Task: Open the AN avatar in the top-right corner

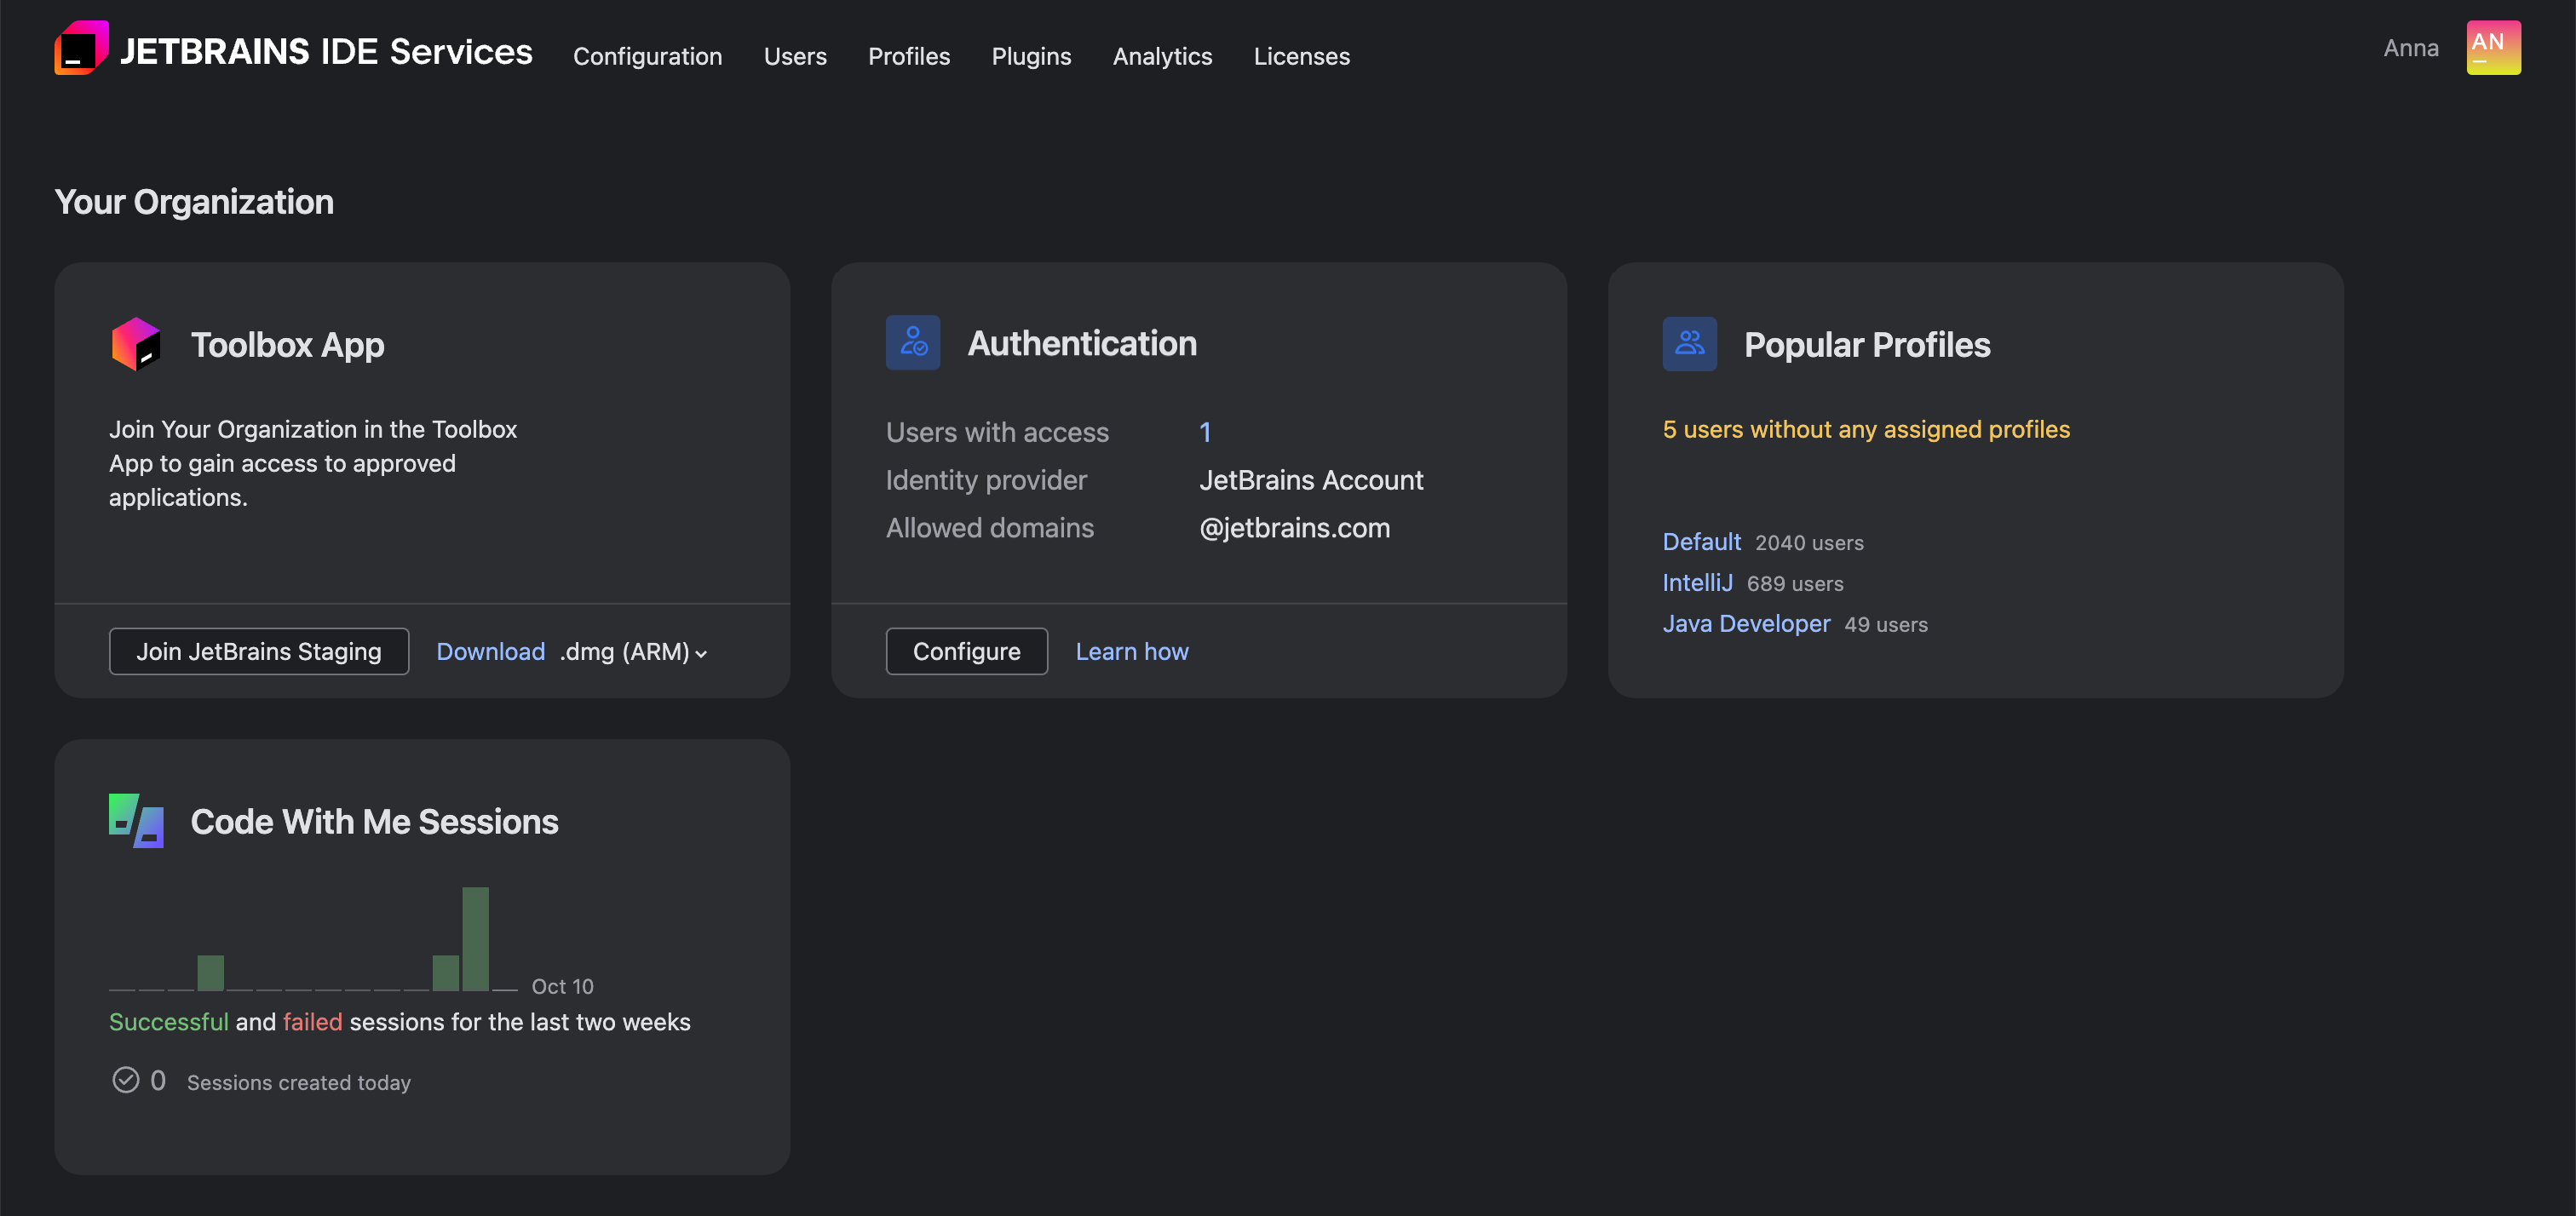Action: point(2494,47)
